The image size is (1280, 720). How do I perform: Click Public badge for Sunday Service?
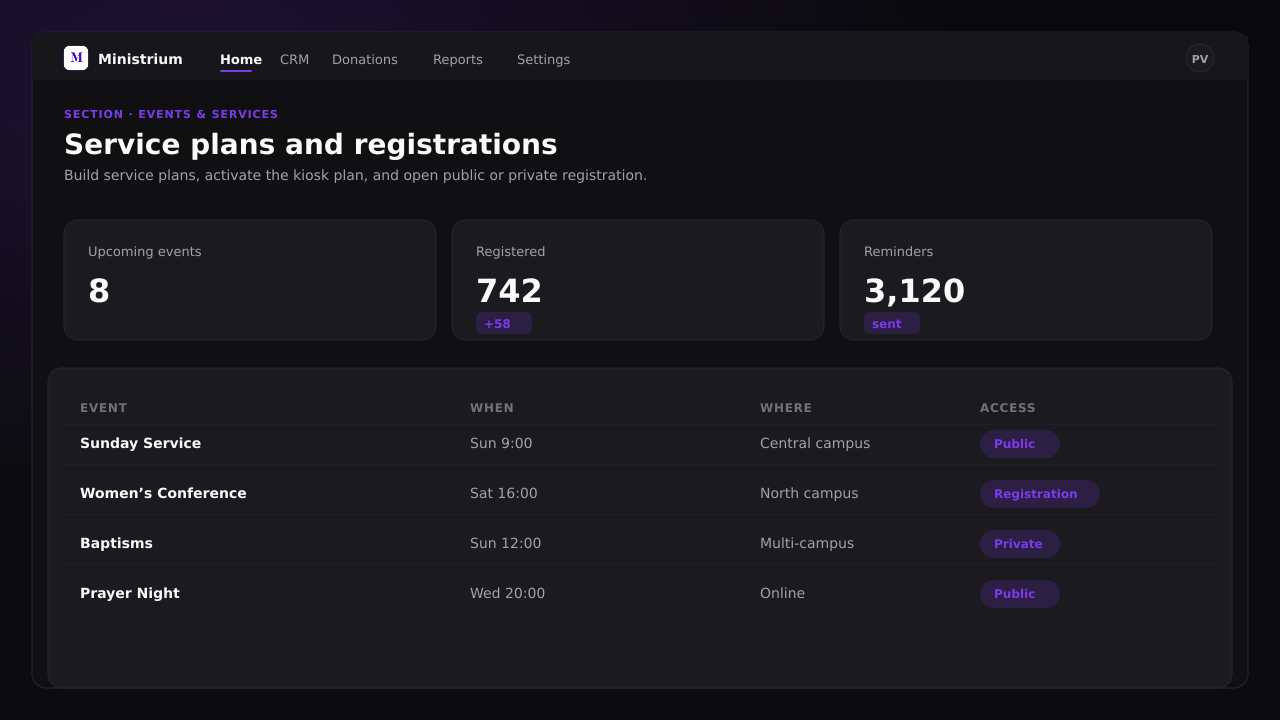point(1020,444)
